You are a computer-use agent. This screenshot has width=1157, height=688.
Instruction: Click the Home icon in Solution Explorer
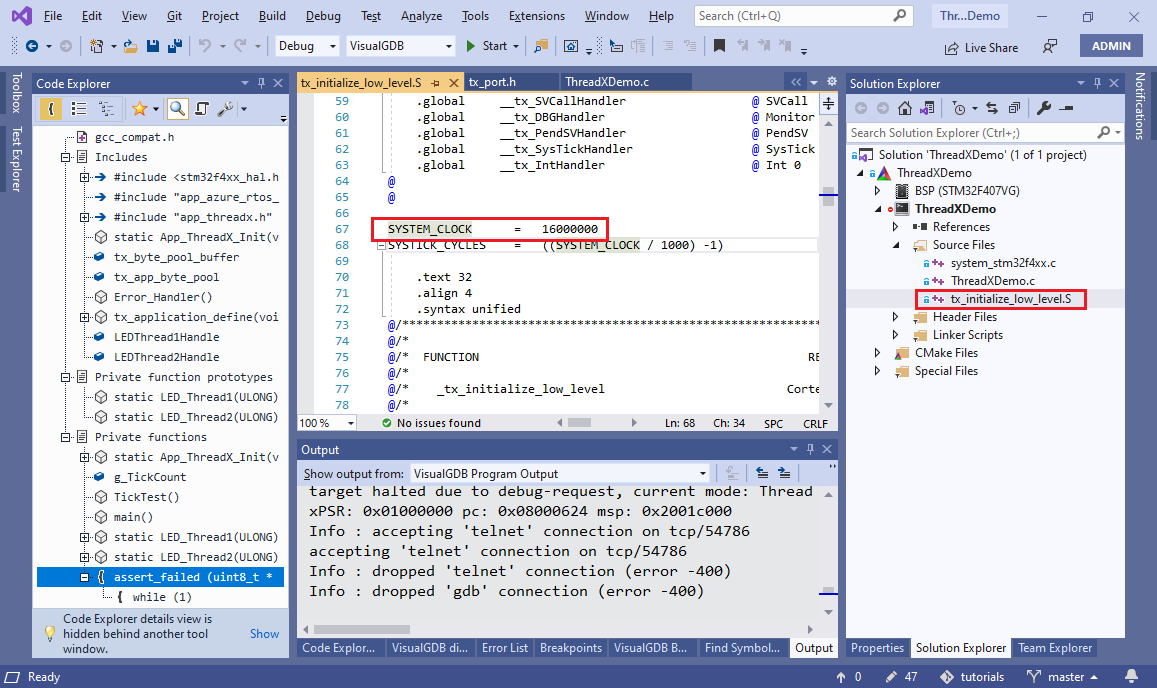905,109
